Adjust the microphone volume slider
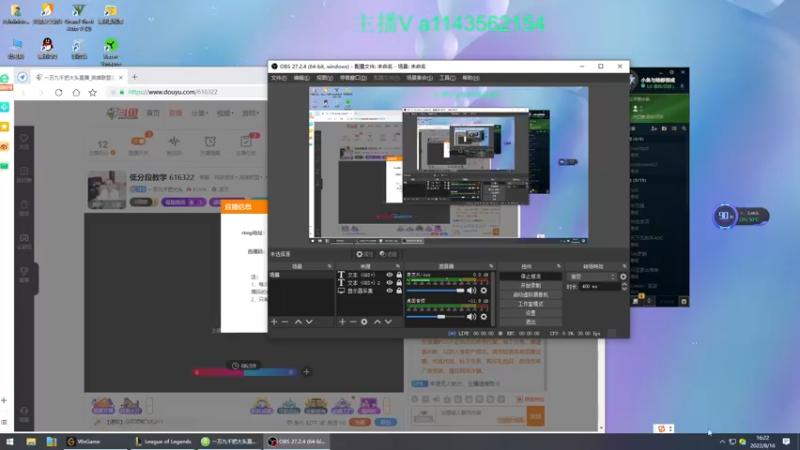This screenshot has width=800, height=450. coord(435,290)
